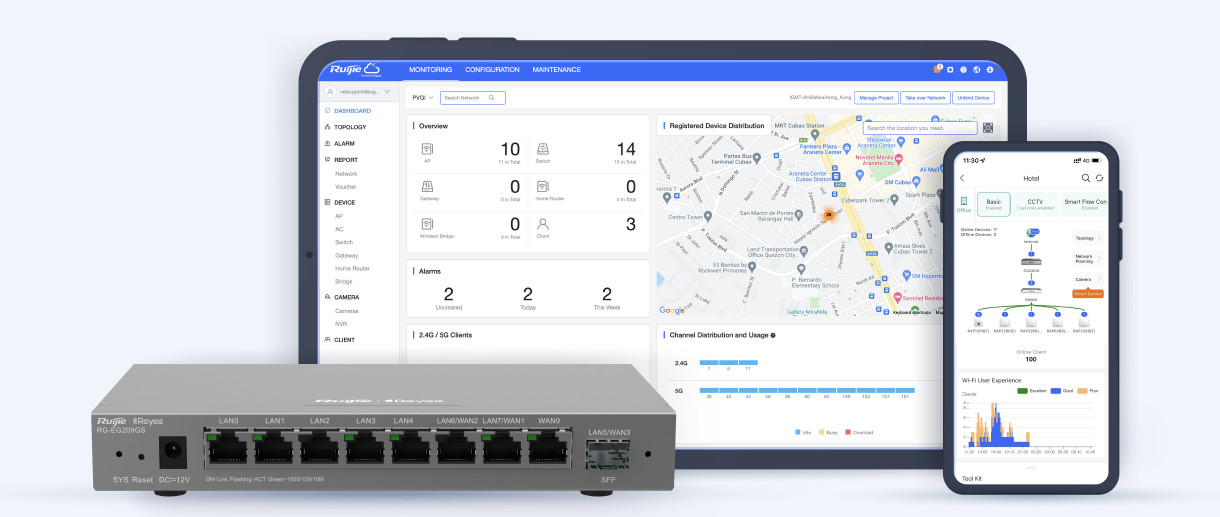The width and height of the screenshot is (1220, 517).
Task: Go back using phone's back arrow
Action: coord(962,178)
